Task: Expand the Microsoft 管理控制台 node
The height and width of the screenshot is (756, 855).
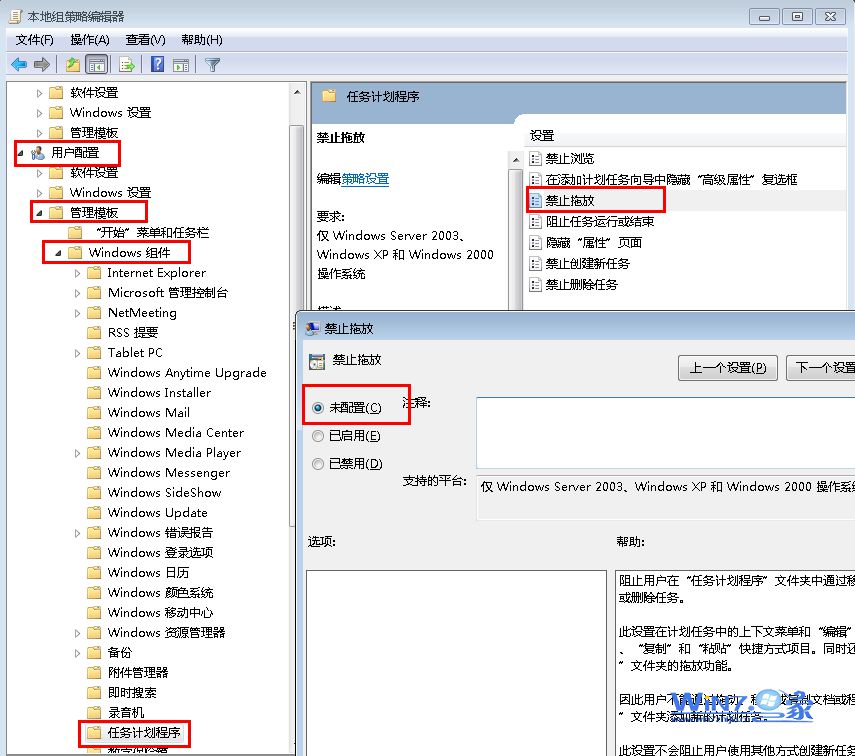Action: [77, 293]
